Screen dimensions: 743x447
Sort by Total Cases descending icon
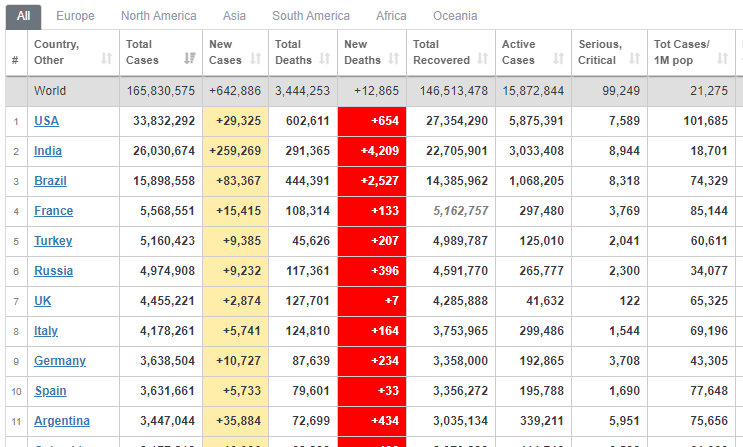point(190,59)
